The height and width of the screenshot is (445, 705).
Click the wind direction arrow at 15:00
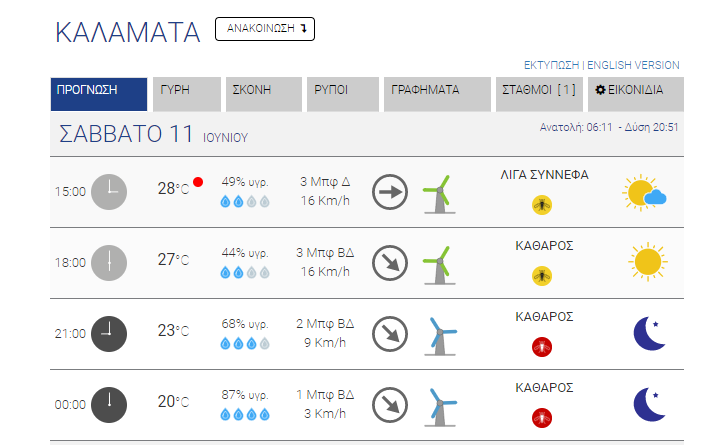pos(390,192)
